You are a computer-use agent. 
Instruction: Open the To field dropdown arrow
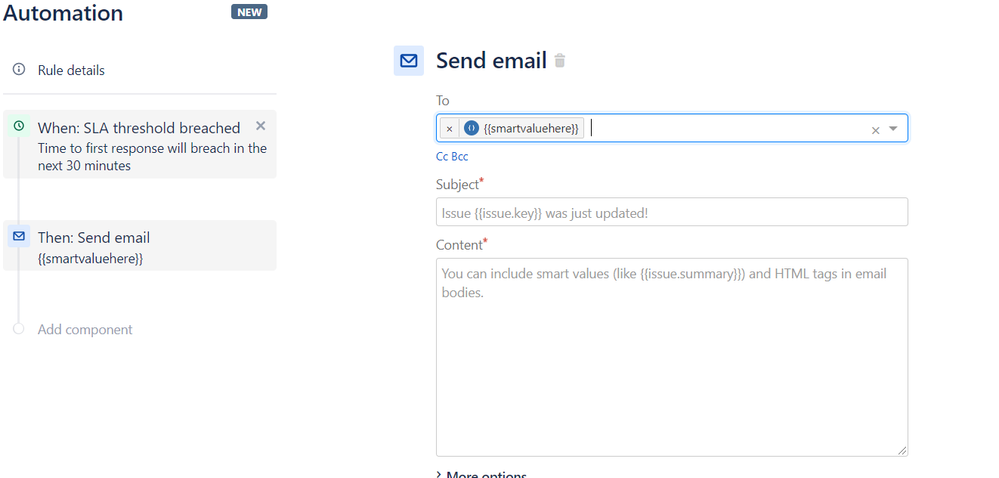(893, 129)
